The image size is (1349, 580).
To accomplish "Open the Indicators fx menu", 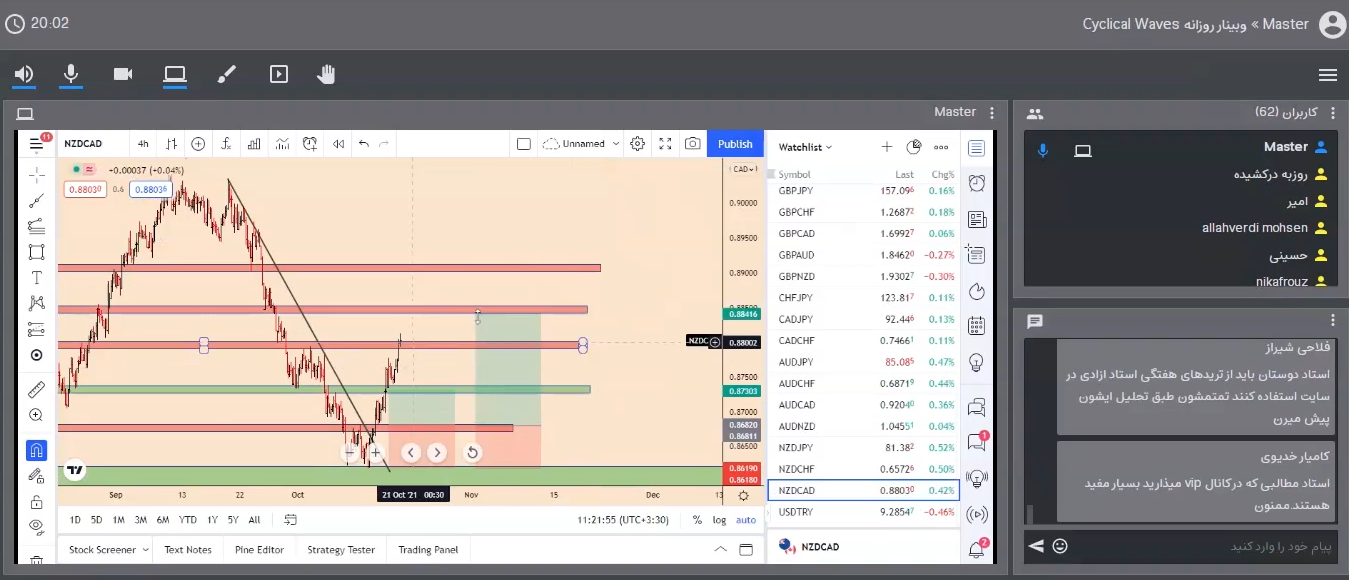I will point(227,144).
